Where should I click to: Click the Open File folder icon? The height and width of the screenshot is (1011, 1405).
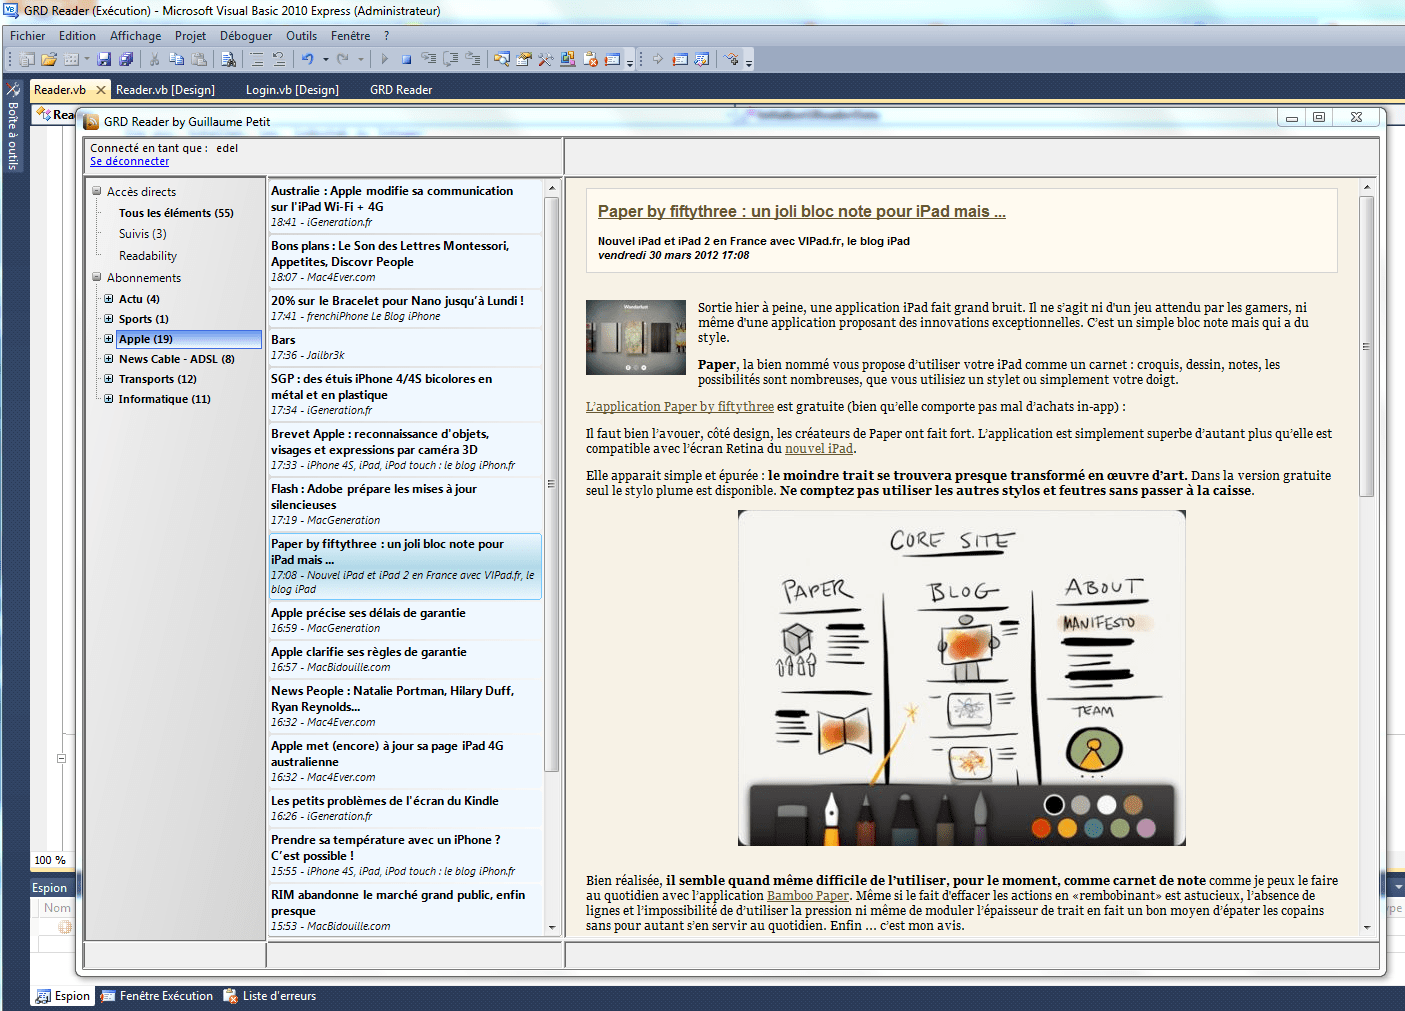(49, 60)
